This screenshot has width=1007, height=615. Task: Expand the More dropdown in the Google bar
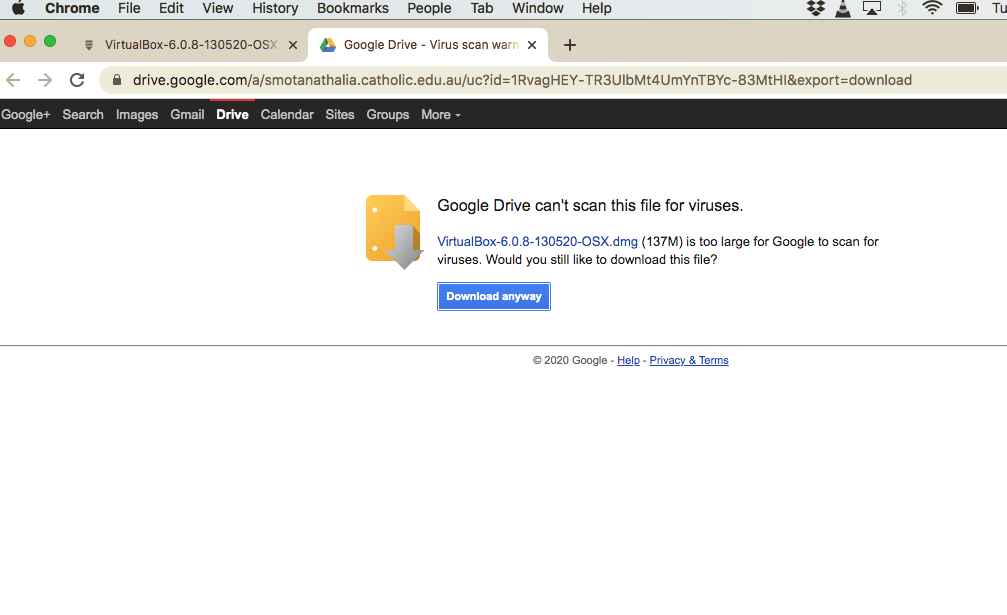point(441,115)
